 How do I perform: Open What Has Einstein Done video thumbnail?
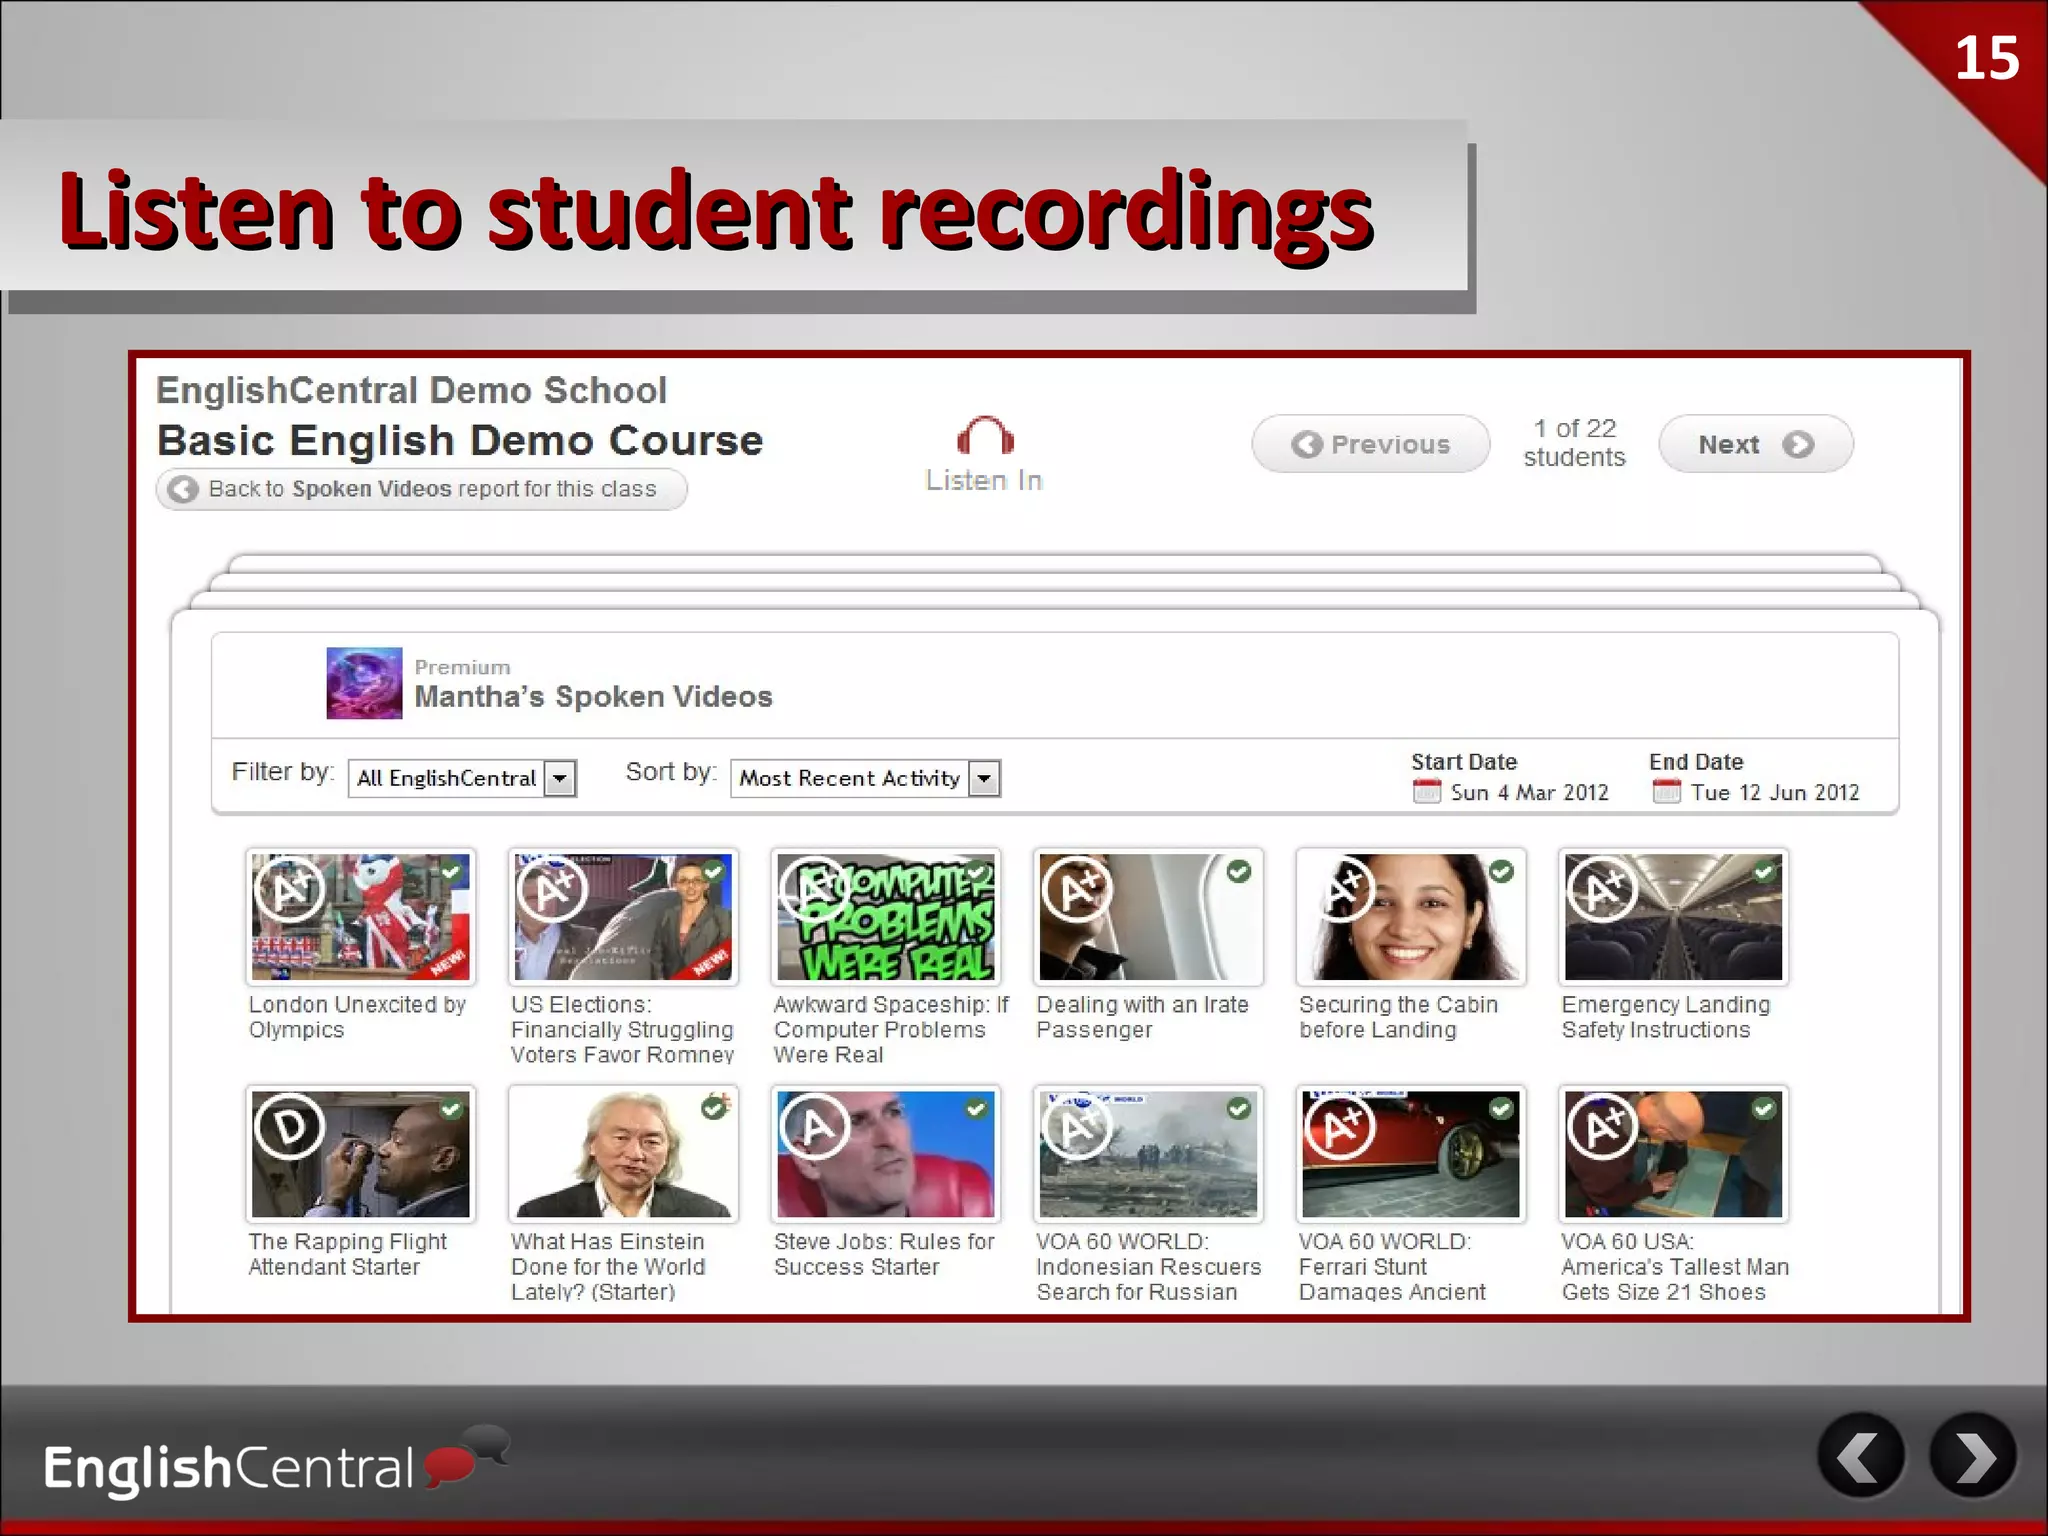click(x=623, y=1154)
